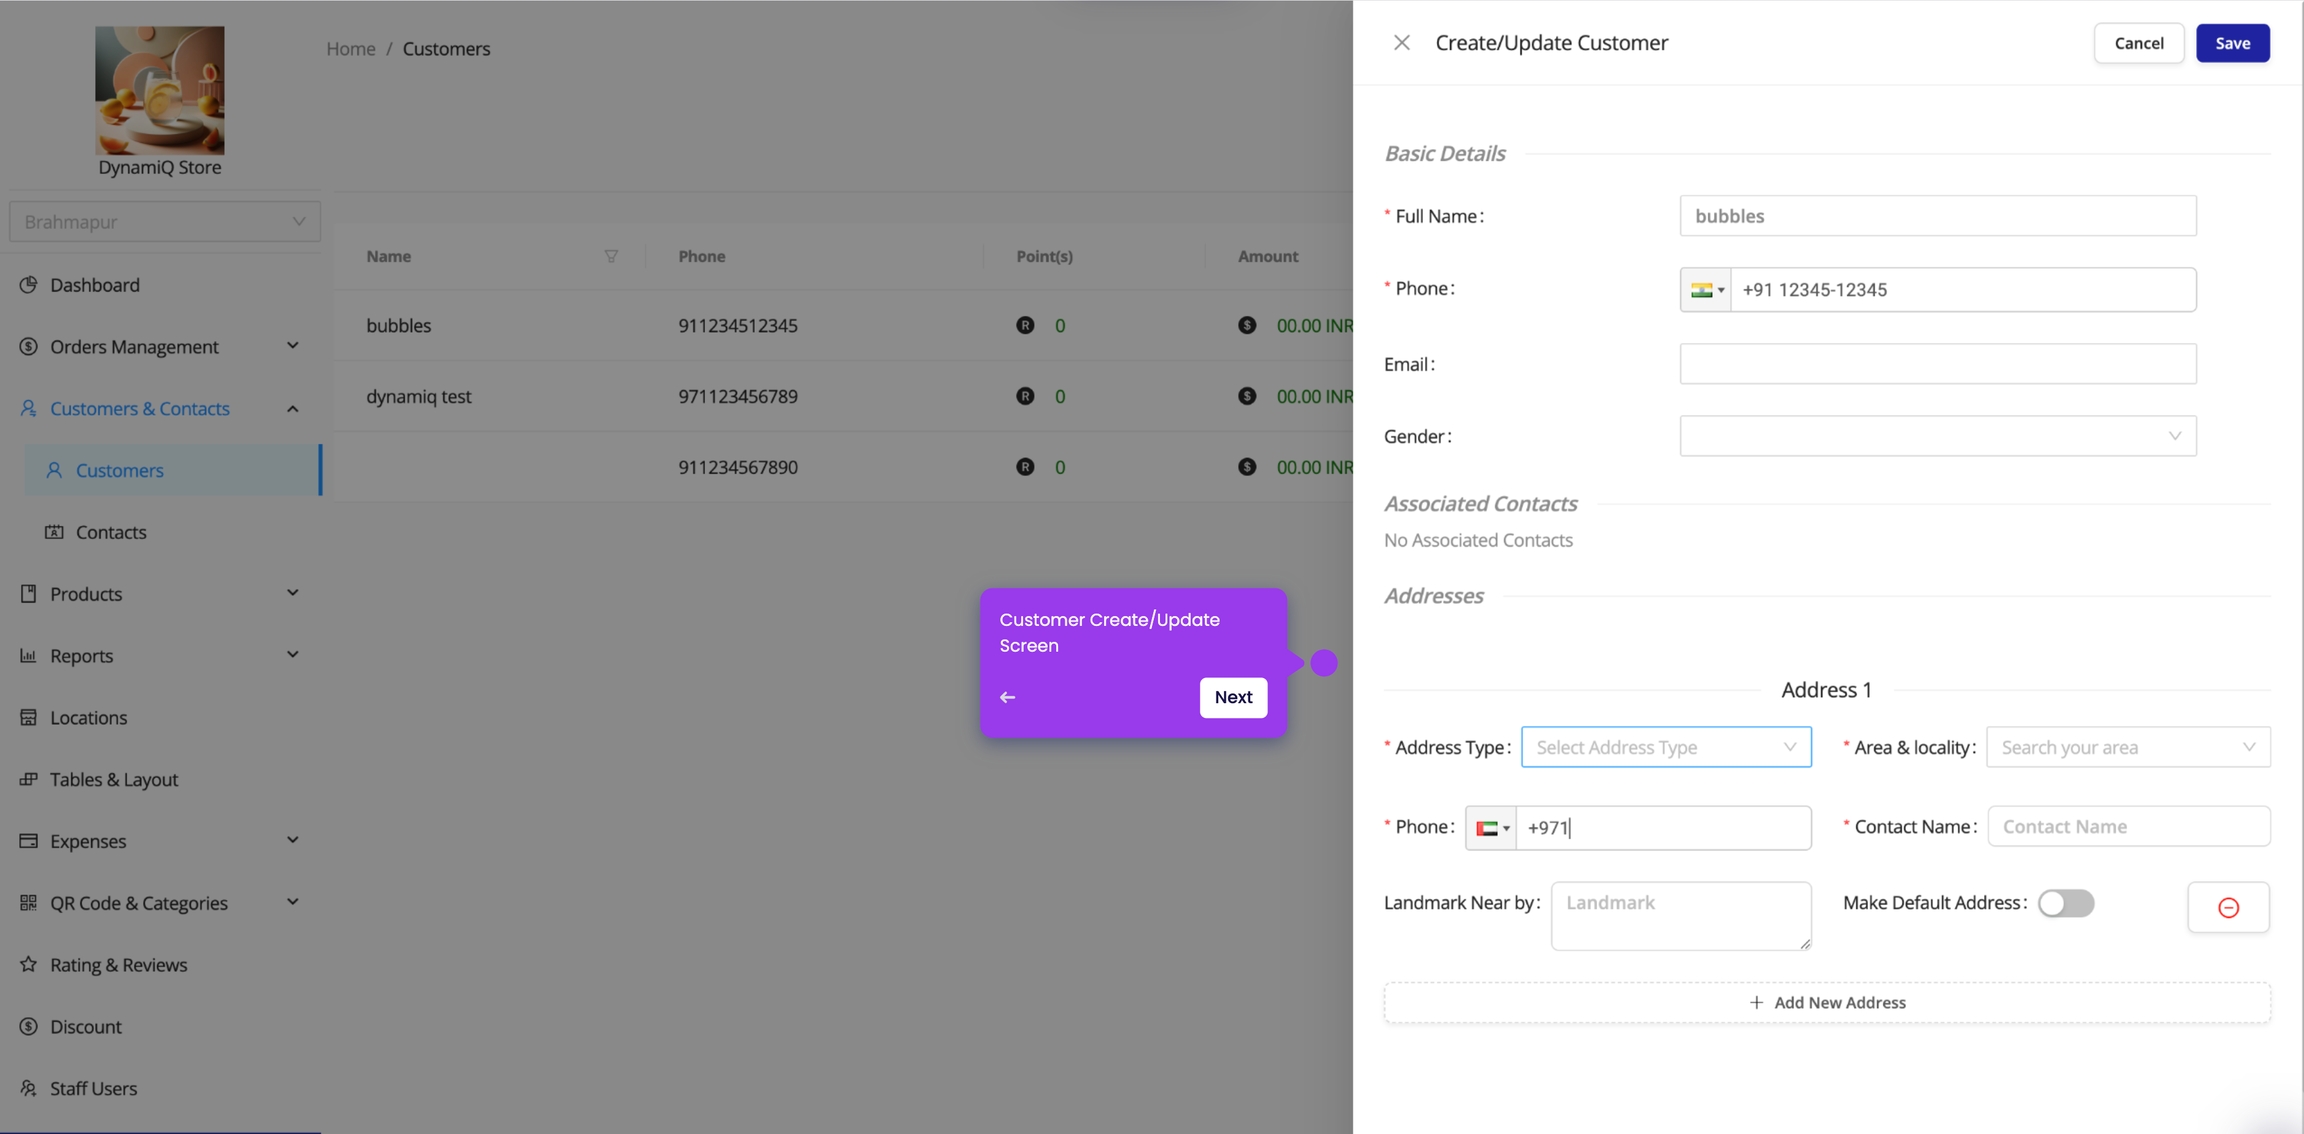2304x1134 pixels.
Task: Click the Discount icon in the sidebar
Action: click(x=28, y=1026)
